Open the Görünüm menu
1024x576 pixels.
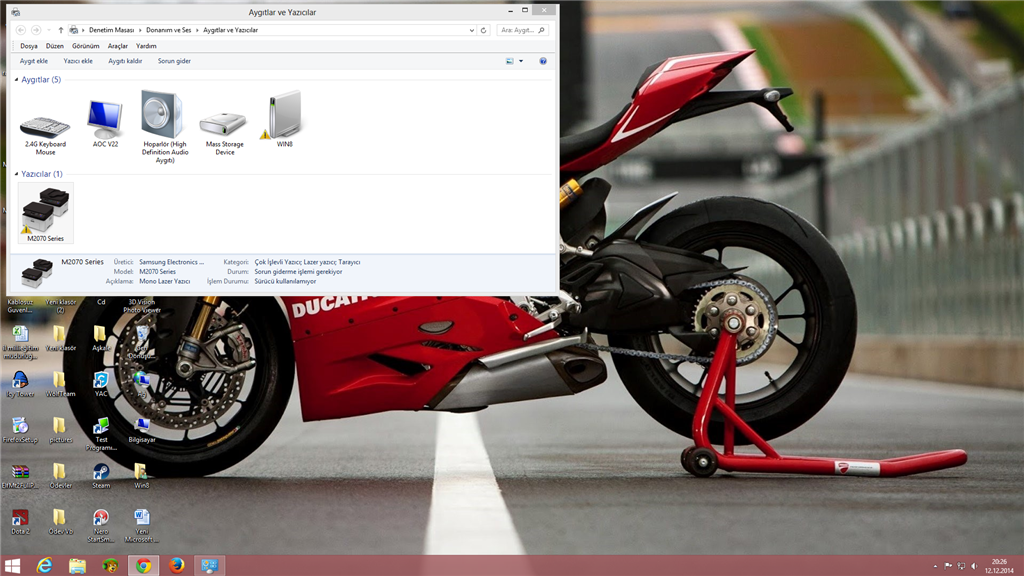click(86, 46)
